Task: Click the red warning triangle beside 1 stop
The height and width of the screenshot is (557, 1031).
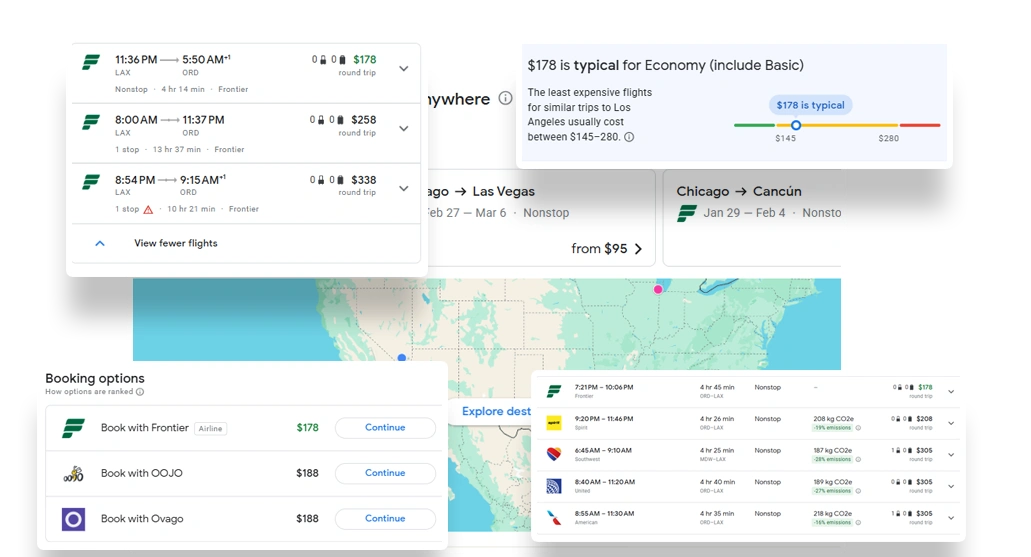Action: [x=148, y=209]
